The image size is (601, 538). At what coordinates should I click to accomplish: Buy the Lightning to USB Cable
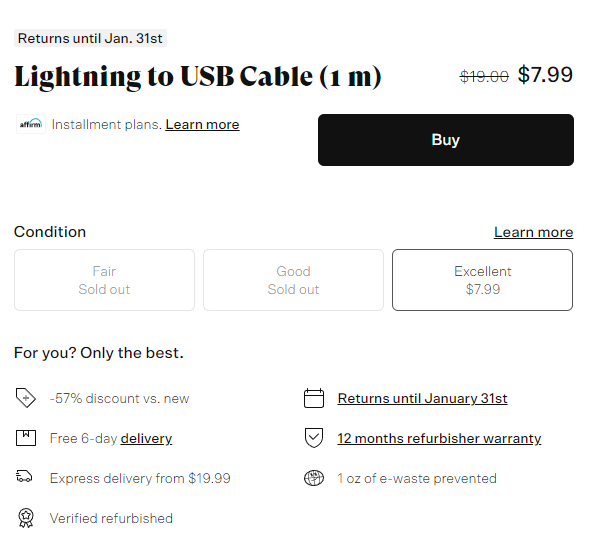pyautogui.click(x=446, y=140)
